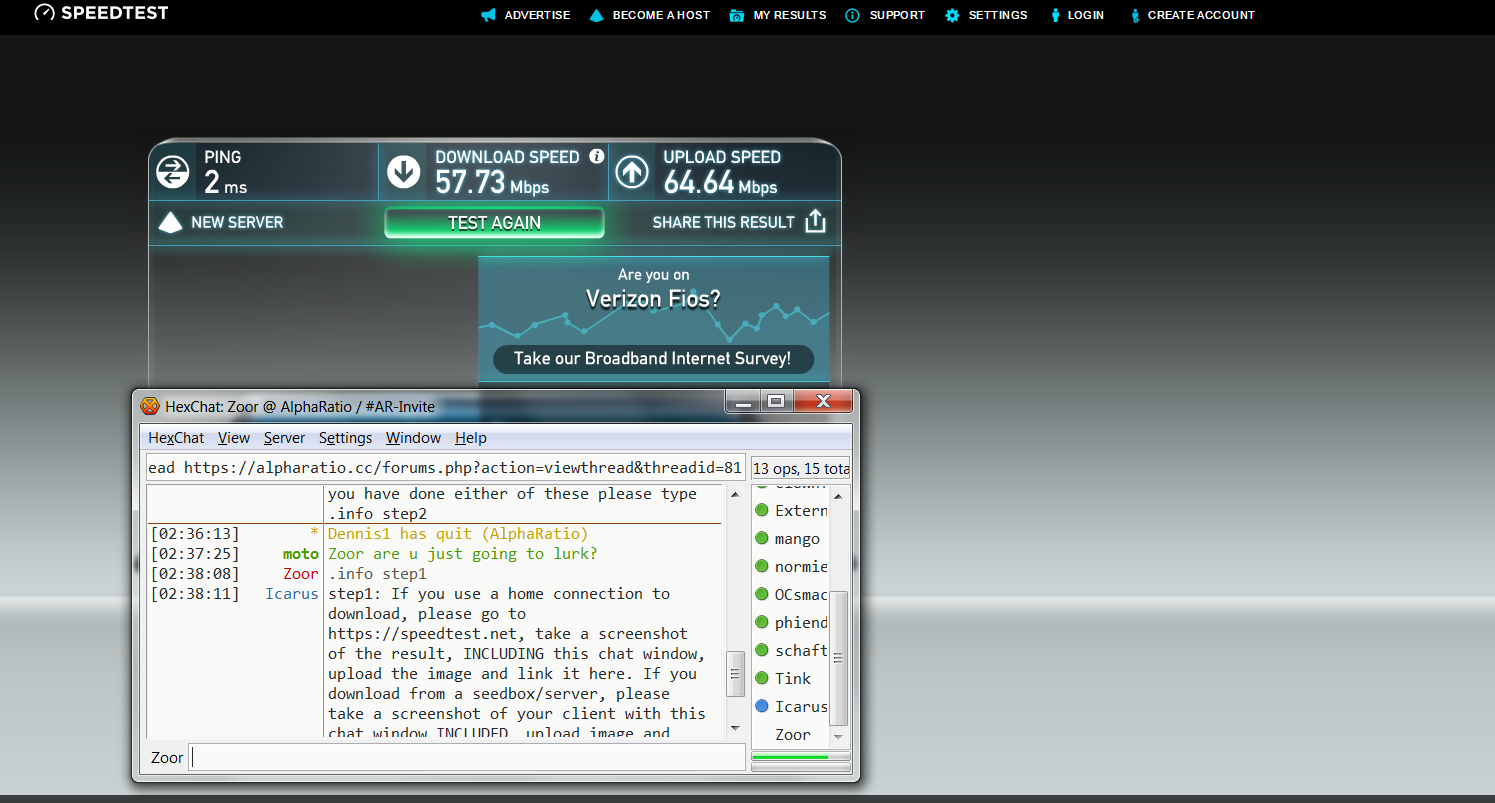Click the ping arrows icon
This screenshot has height=803, width=1495.
click(x=173, y=172)
